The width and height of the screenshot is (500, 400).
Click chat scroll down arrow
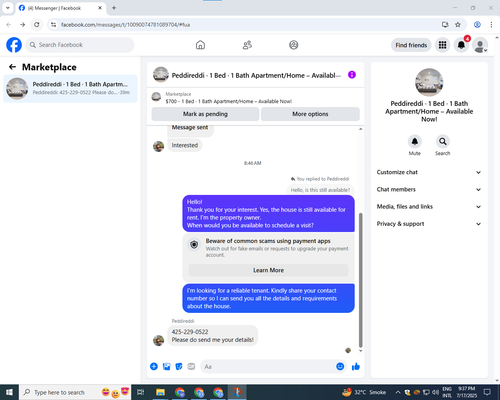tap(360, 351)
